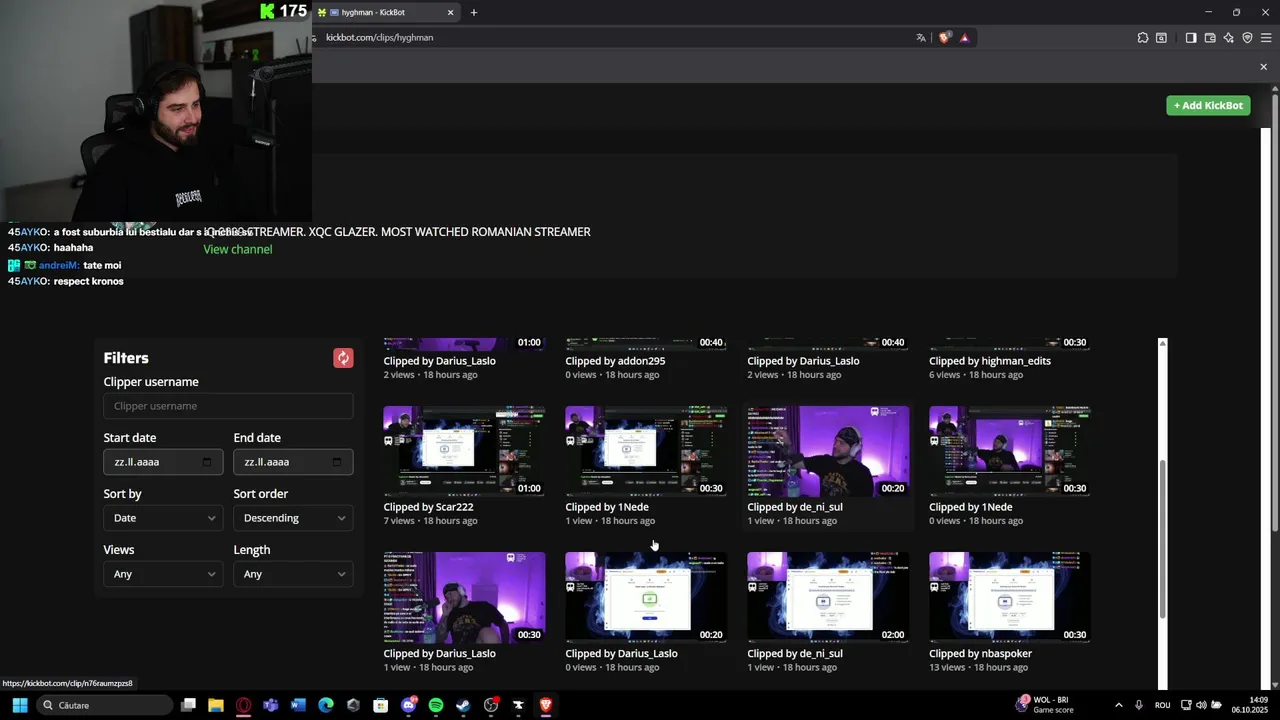Open the one-minute clip by Scar222

click(x=464, y=451)
